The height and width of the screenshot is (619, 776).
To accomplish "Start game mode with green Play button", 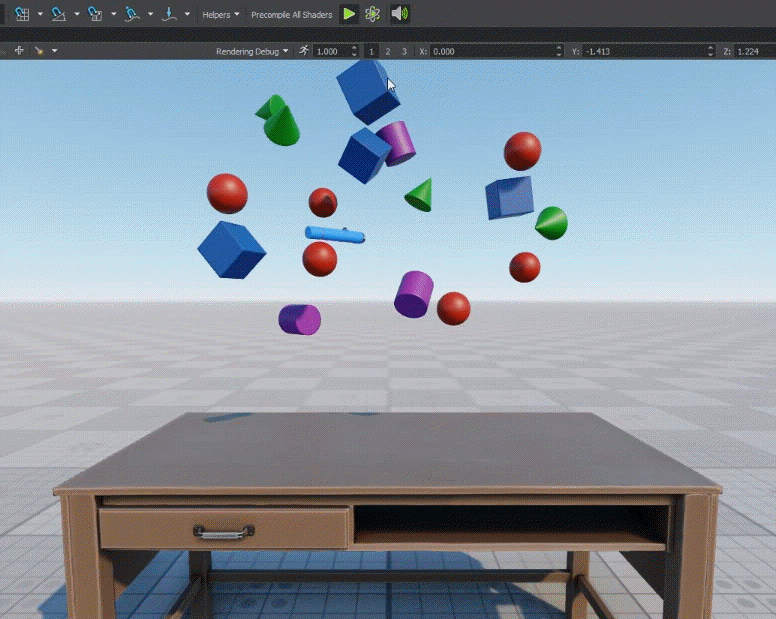I will coord(349,14).
